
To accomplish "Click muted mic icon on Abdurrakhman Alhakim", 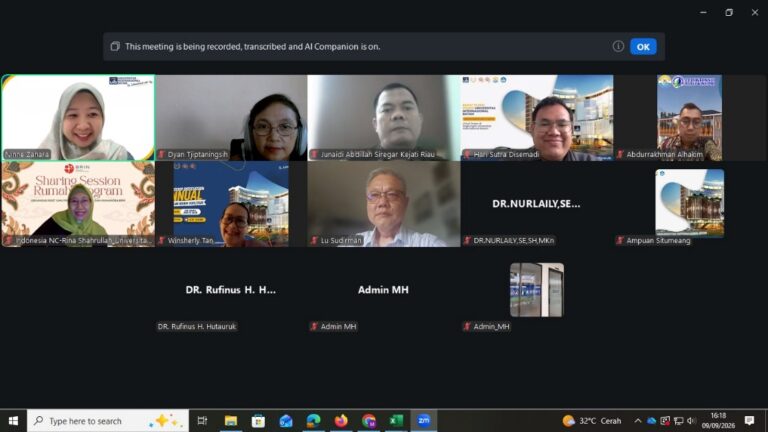I will (x=620, y=154).
